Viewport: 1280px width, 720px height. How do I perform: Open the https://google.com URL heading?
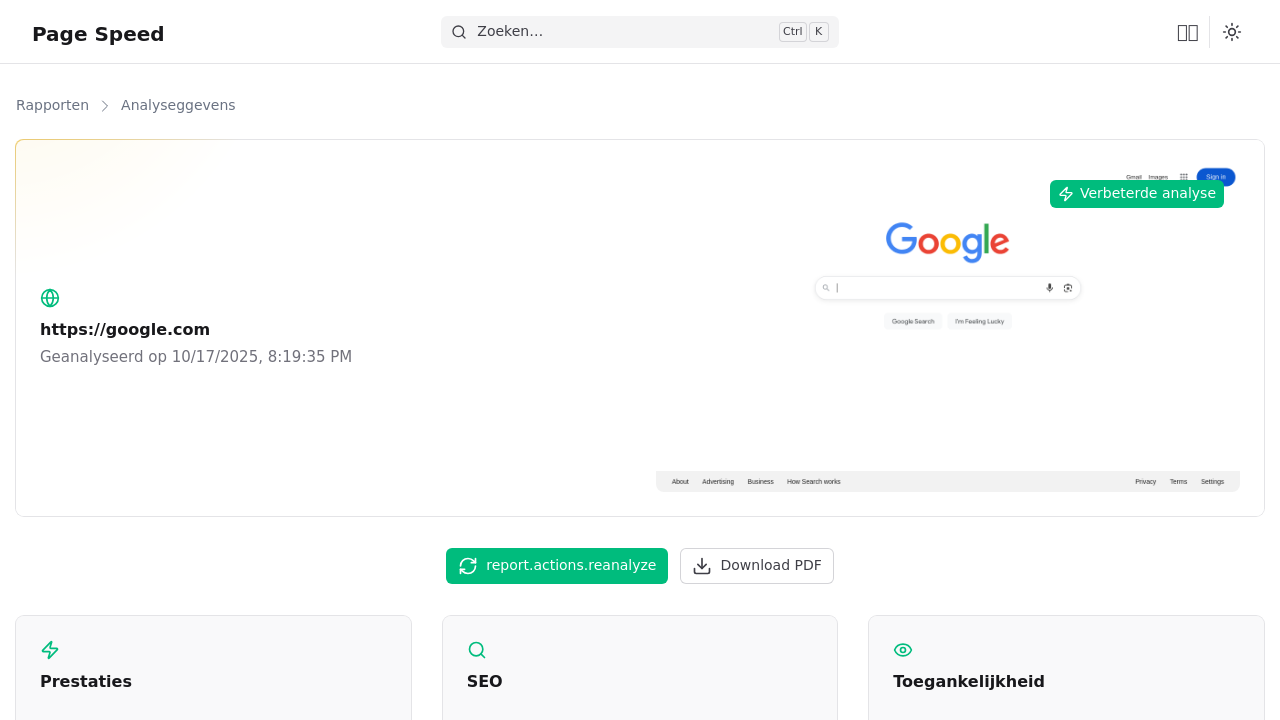(x=125, y=329)
